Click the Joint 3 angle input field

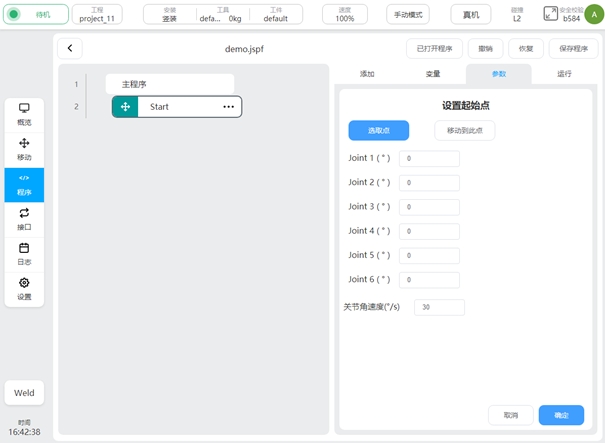(x=429, y=207)
